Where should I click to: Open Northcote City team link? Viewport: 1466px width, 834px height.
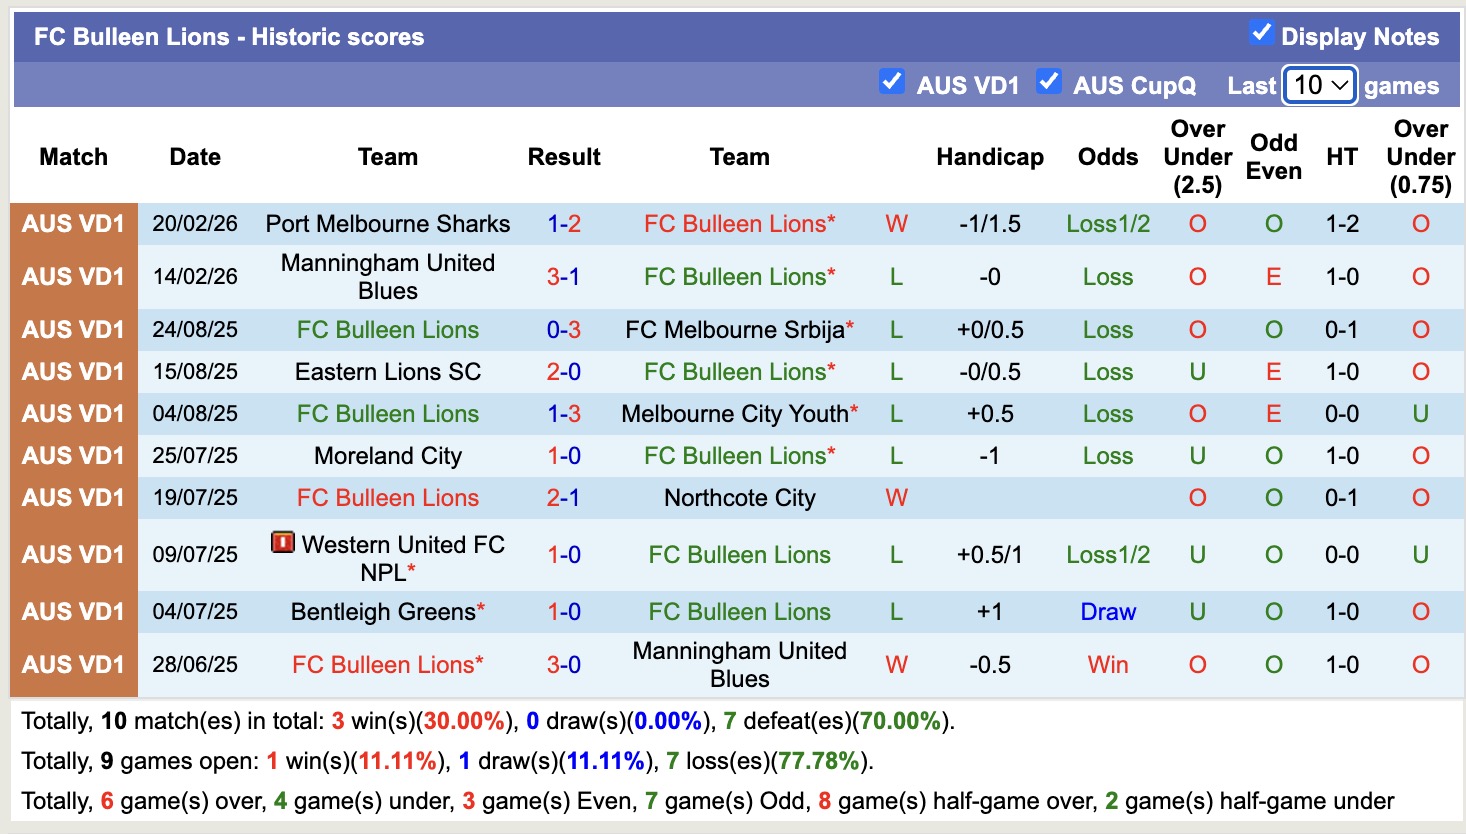click(x=740, y=498)
